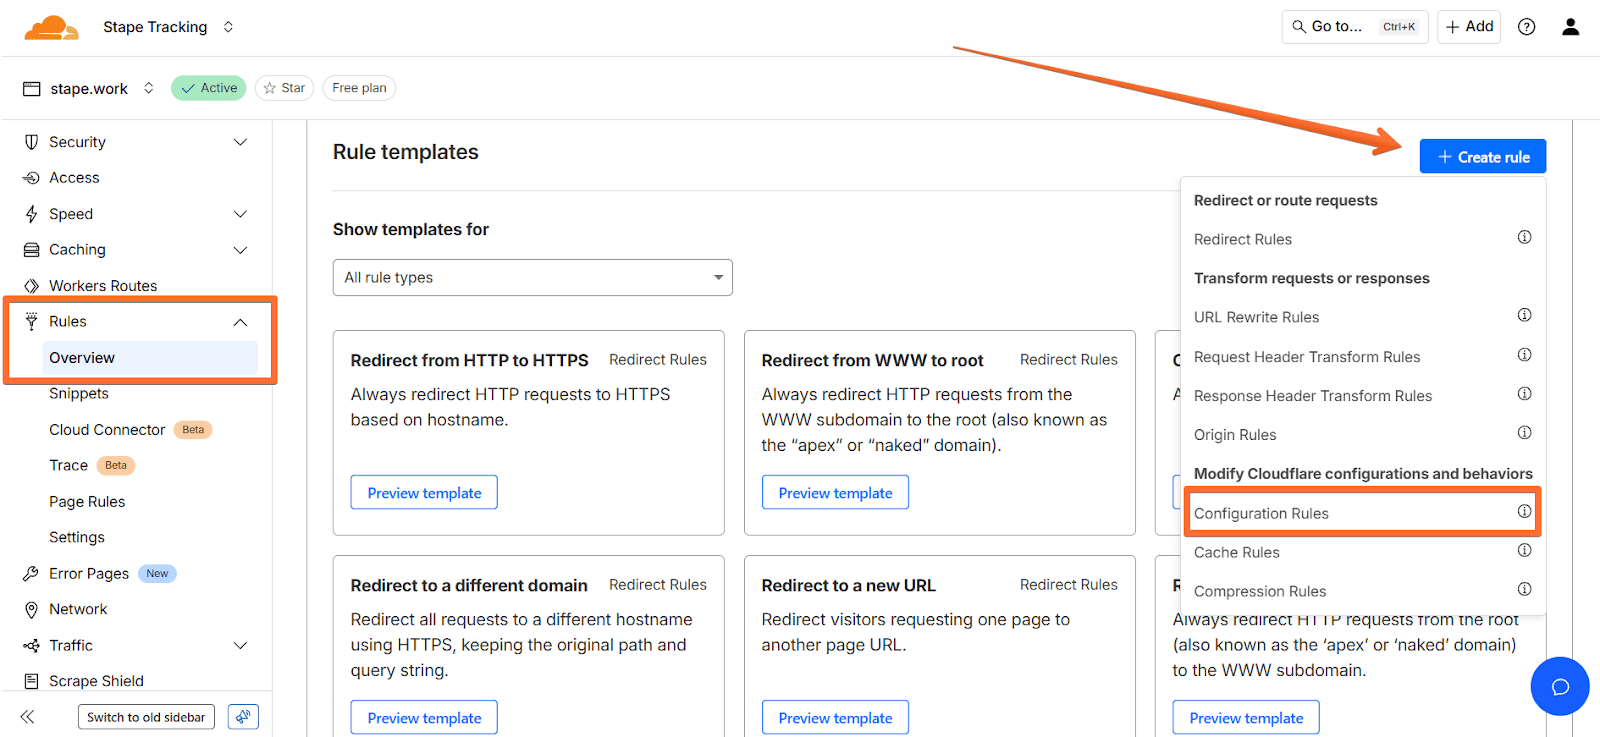This screenshot has height=737, width=1600.
Task: Click info icon for Request Header Transform Rules
Action: tap(1524, 355)
